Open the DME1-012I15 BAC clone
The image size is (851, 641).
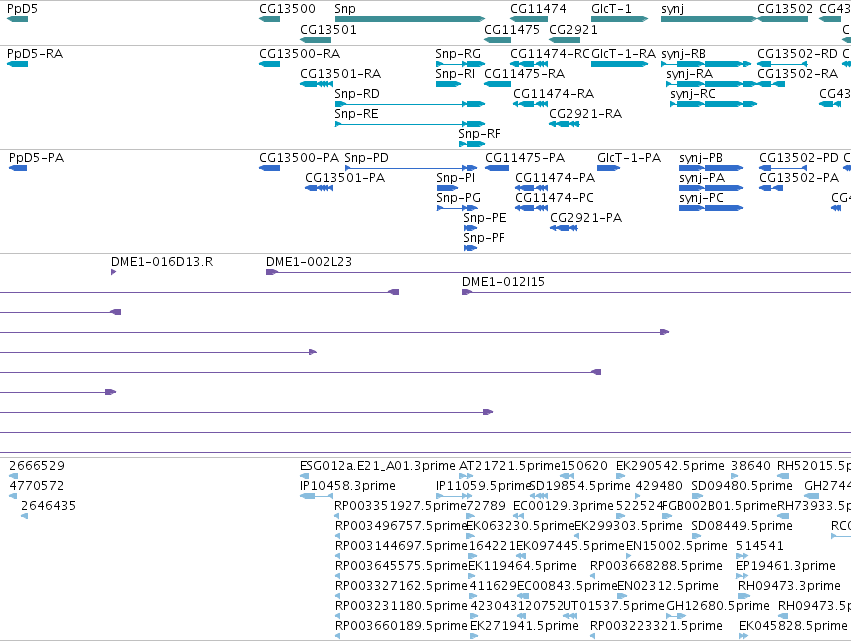656,293
